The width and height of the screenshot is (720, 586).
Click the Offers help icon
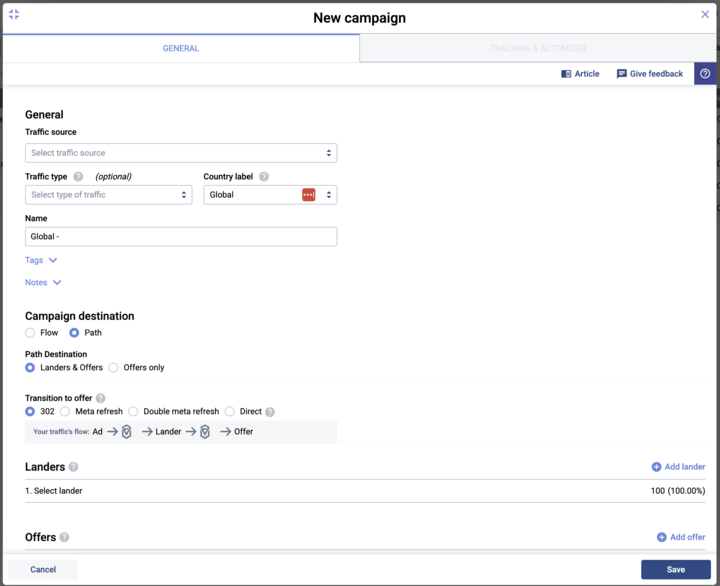pyautogui.click(x=65, y=537)
